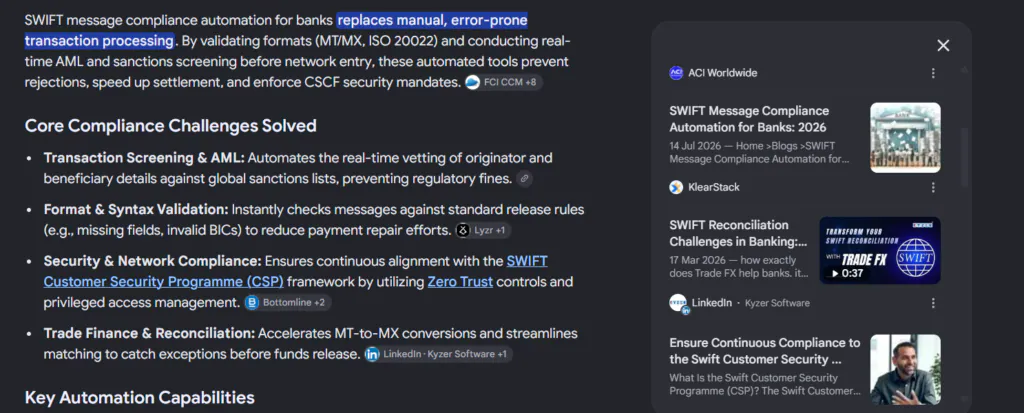Follow SWIFT Customer Security Programme (CSP) link

[x=295, y=272]
